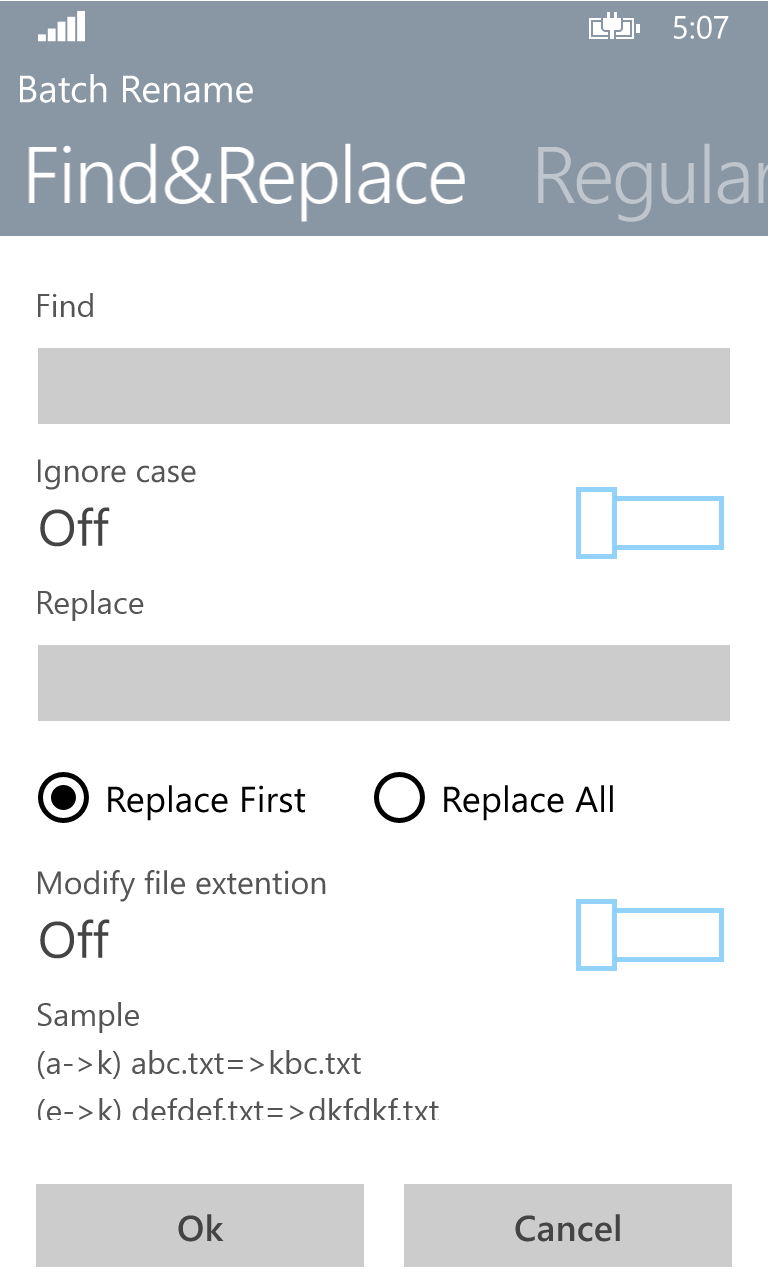Tap the Find label
This screenshot has width=768, height=1280.
pos(65,306)
